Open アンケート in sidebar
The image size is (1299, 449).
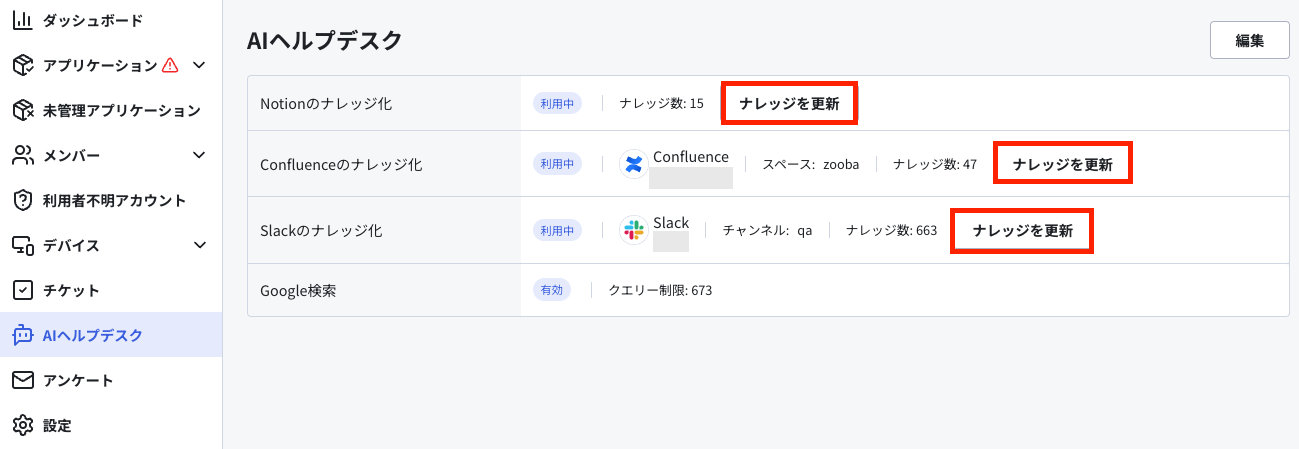[x=111, y=380]
